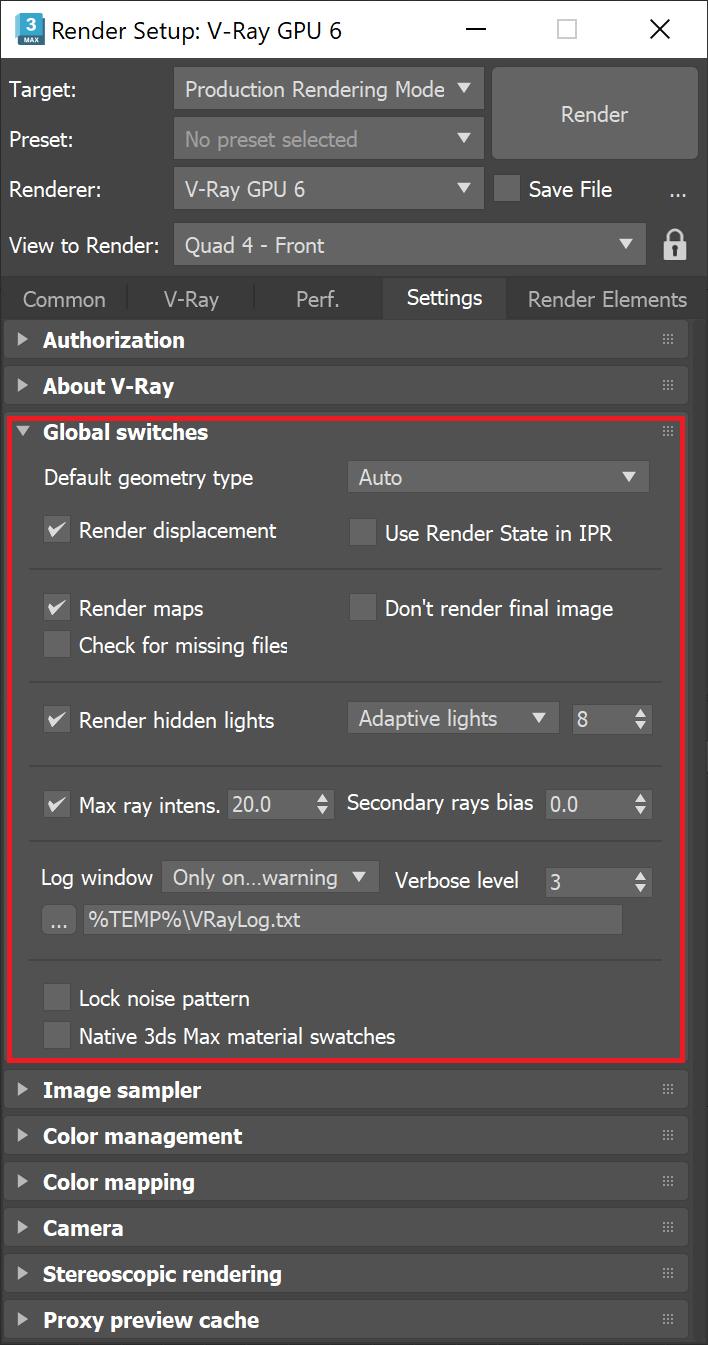Lock the viewport selection padlock icon

(x=675, y=244)
